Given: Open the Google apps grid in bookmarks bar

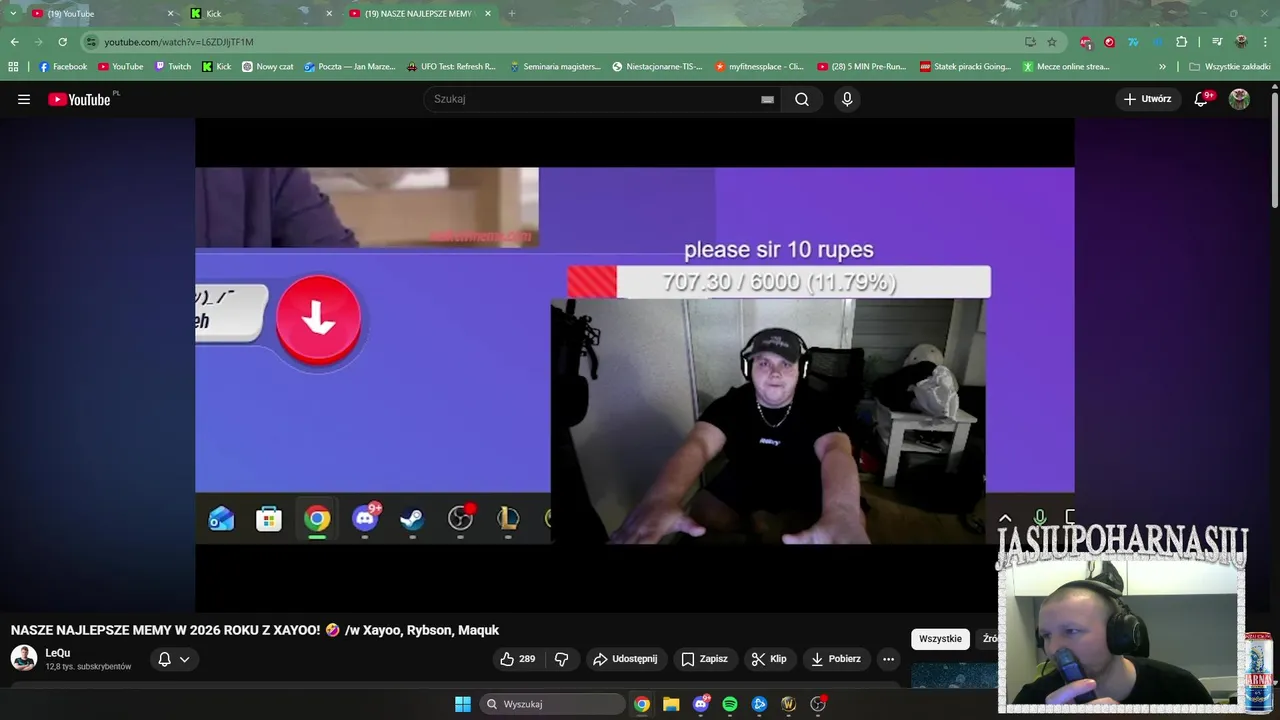Looking at the screenshot, I should click(x=13, y=67).
